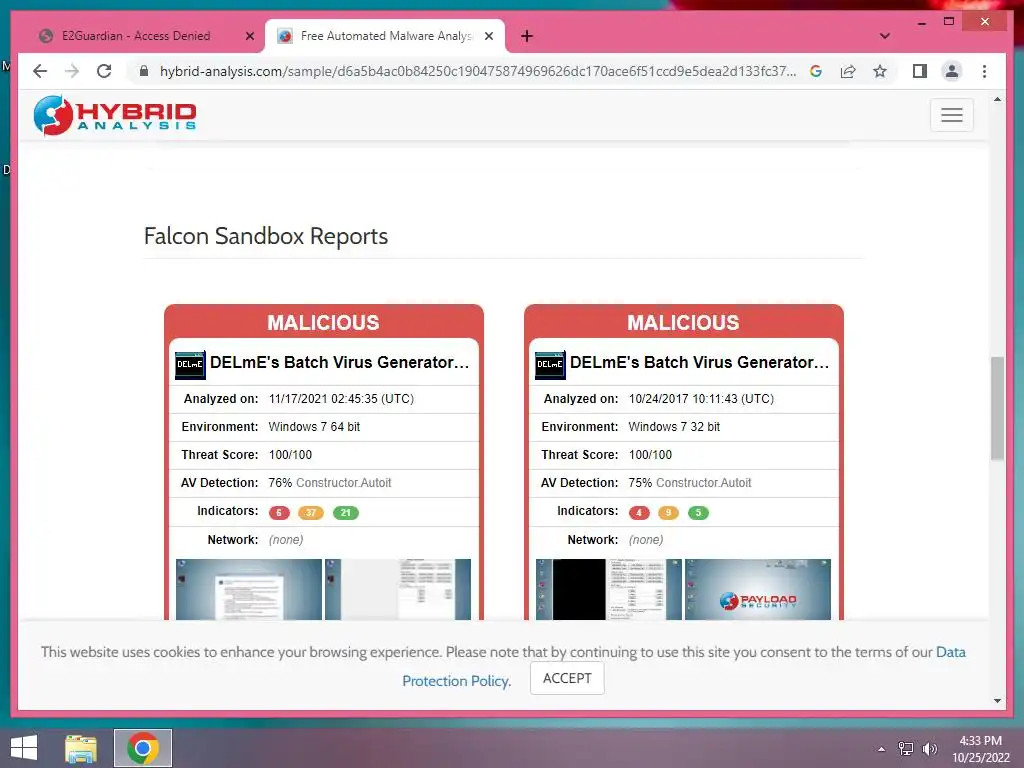Open a new tab with plus button
The height and width of the screenshot is (768, 1024).
pyautogui.click(x=527, y=36)
